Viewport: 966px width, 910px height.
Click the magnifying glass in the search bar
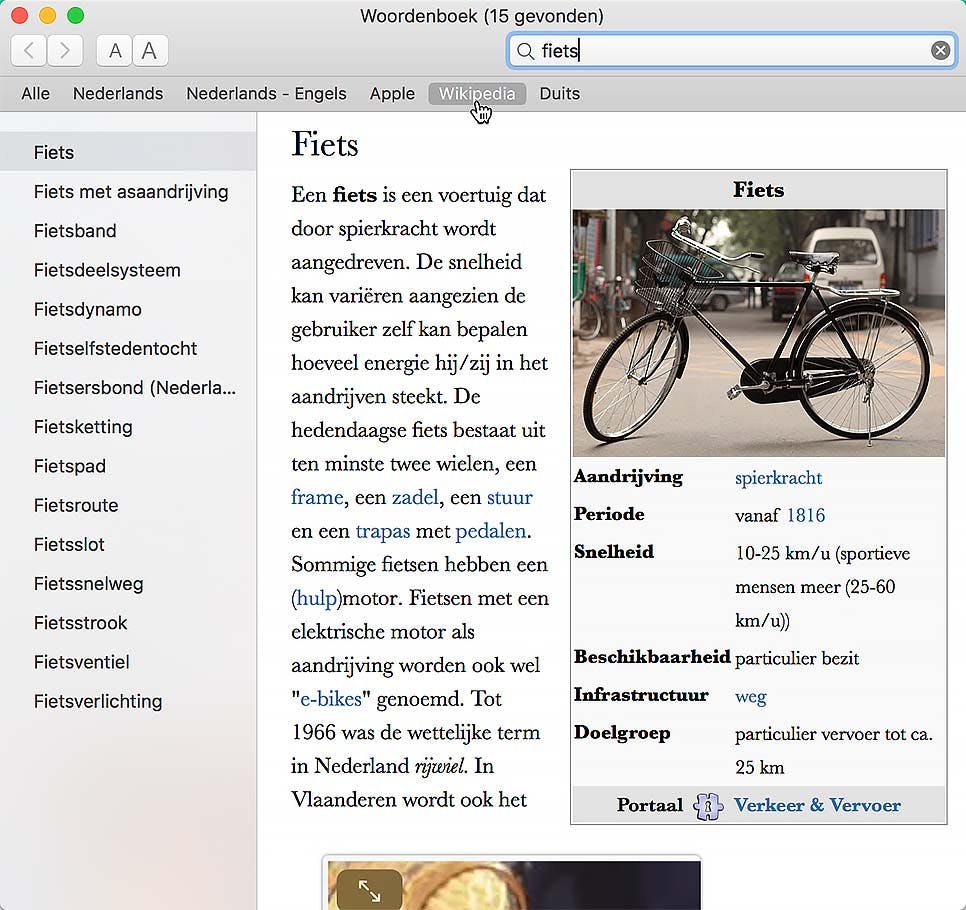pyautogui.click(x=525, y=50)
